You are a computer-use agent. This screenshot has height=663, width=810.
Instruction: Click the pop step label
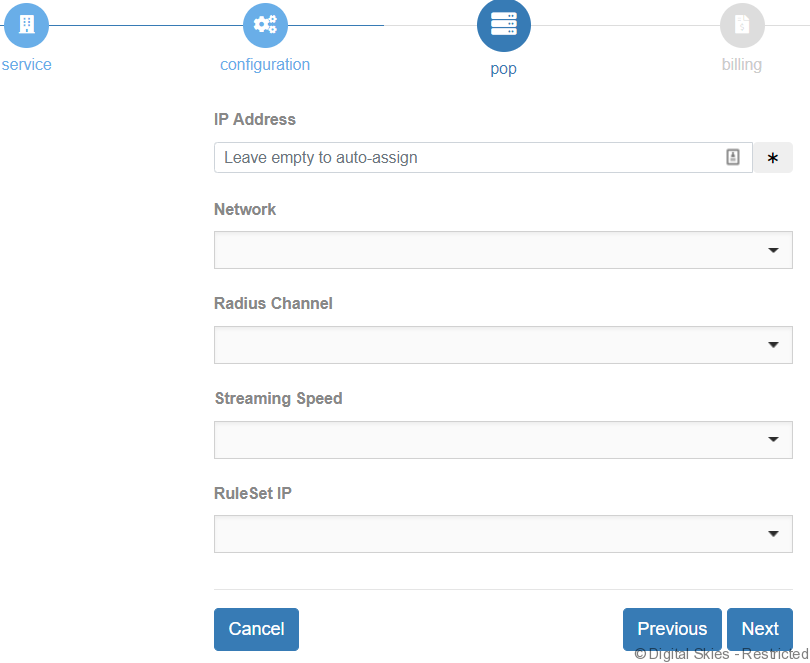click(x=503, y=70)
